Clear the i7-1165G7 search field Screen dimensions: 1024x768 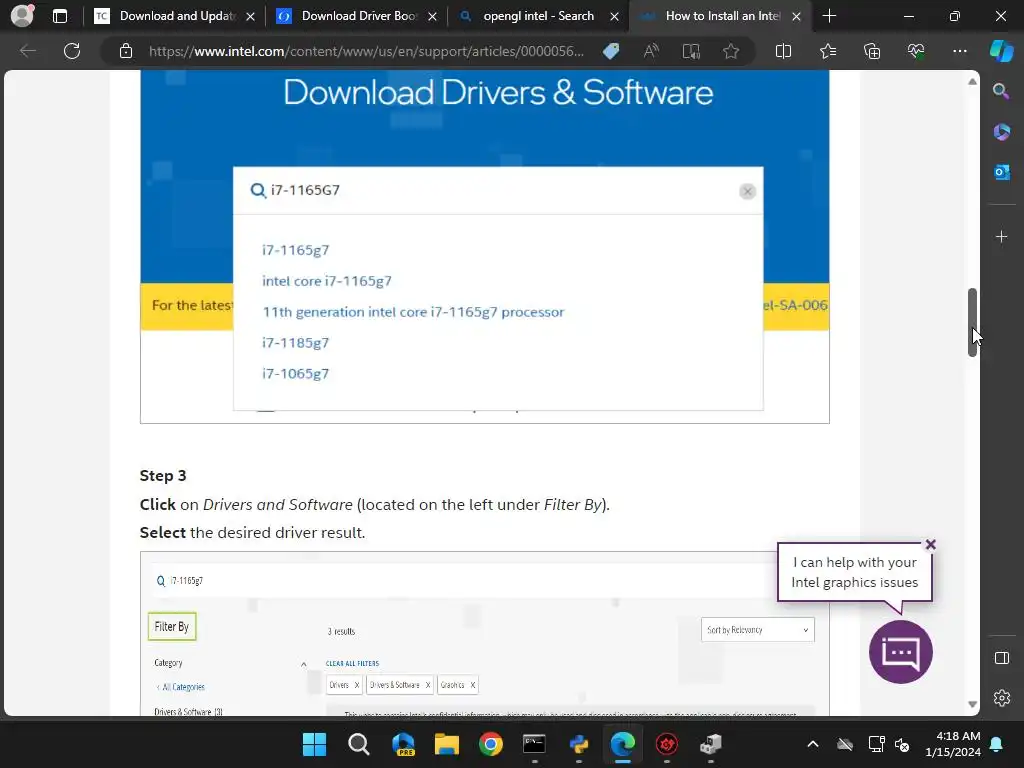click(747, 191)
